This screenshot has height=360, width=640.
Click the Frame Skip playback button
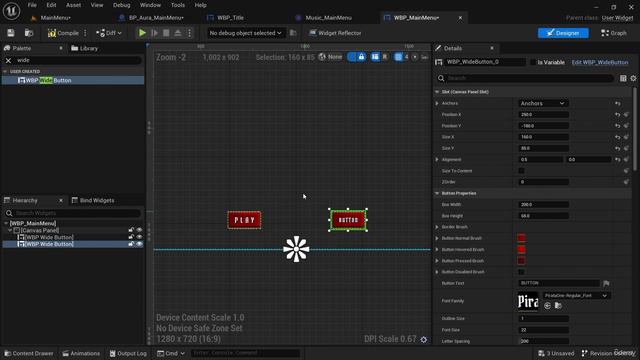154,33
